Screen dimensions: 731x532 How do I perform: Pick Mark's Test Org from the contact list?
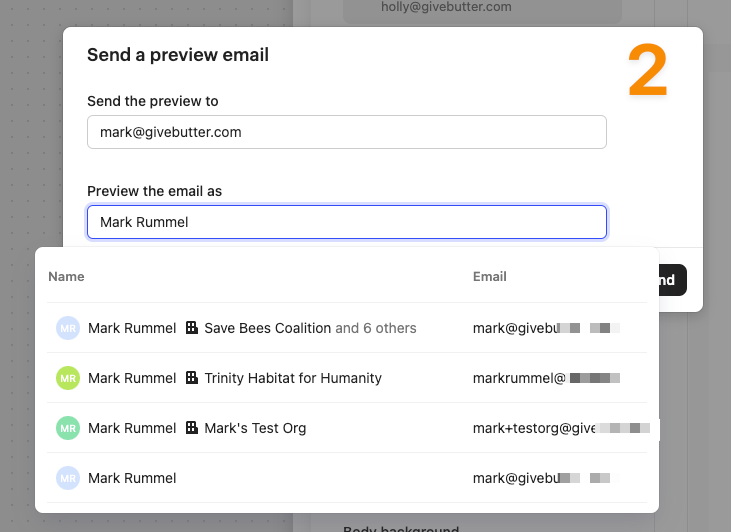click(x=255, y=428)
